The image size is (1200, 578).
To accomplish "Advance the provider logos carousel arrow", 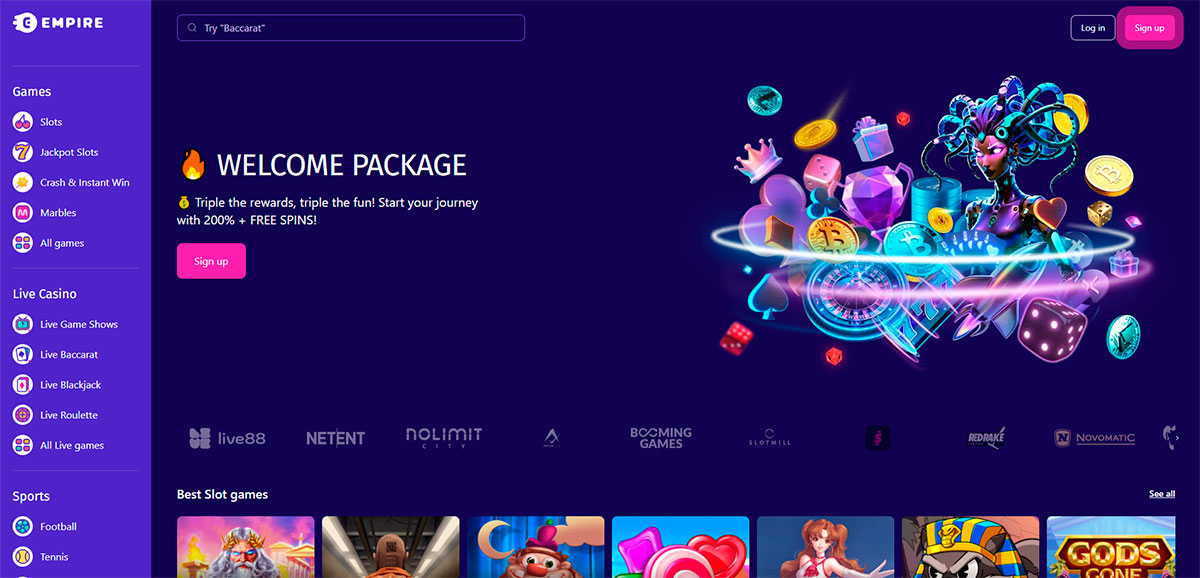I will coord(1177,438).
